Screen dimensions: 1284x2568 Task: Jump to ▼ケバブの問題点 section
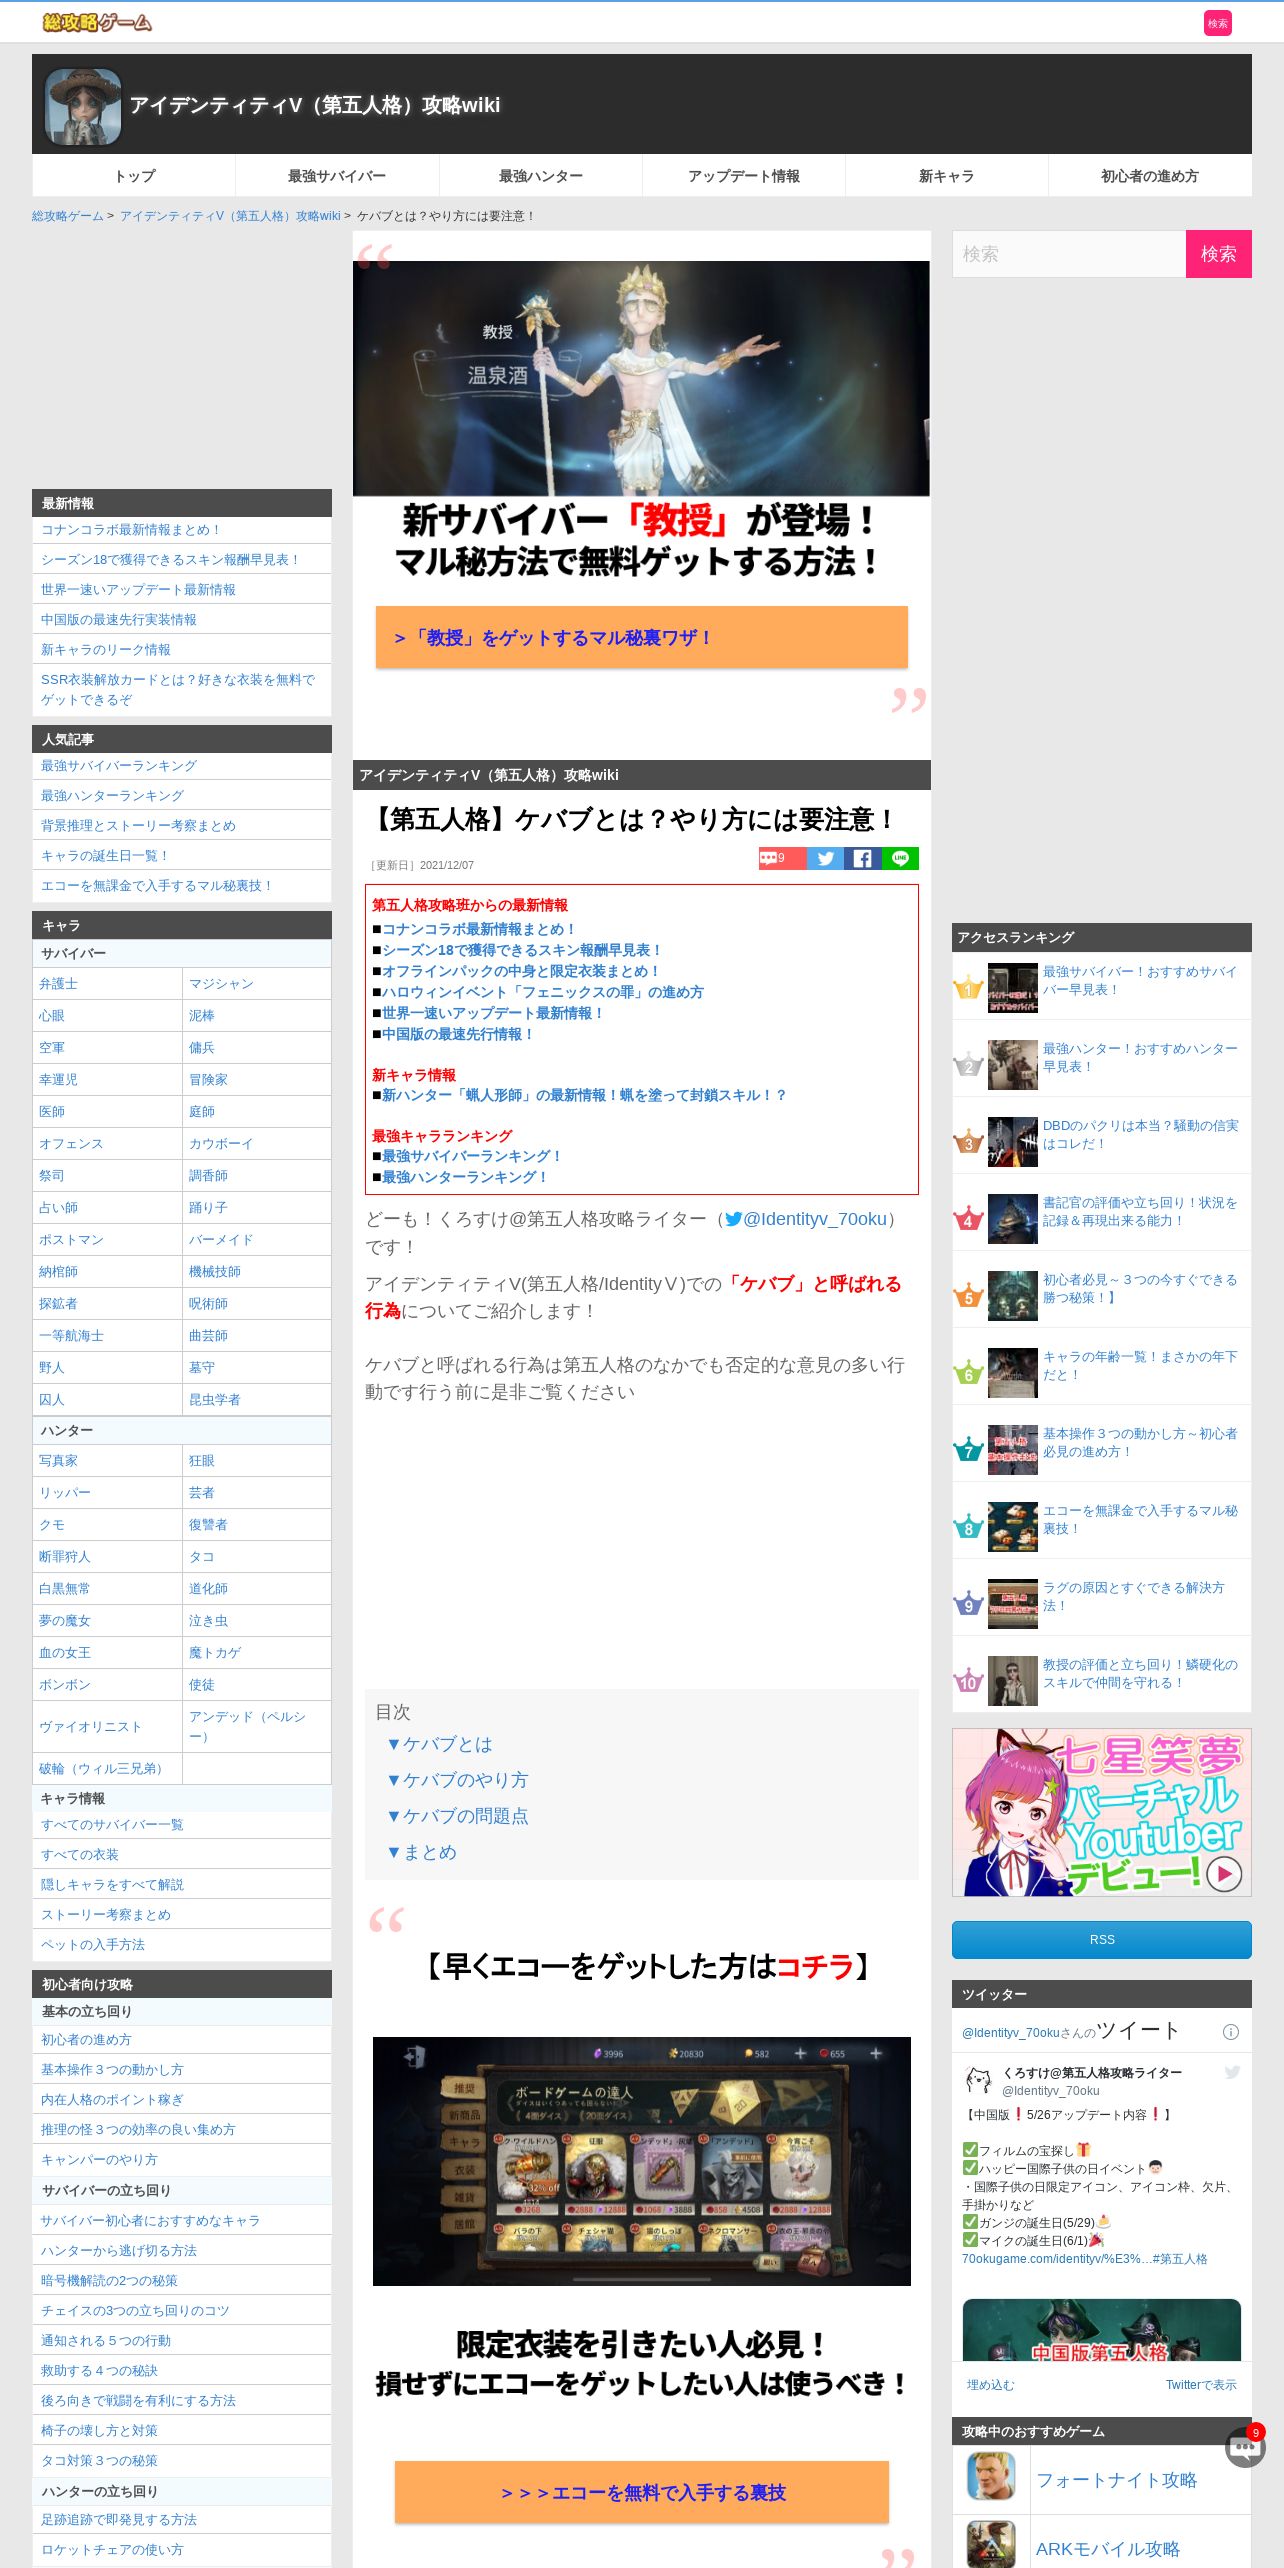coord(457,1816)
